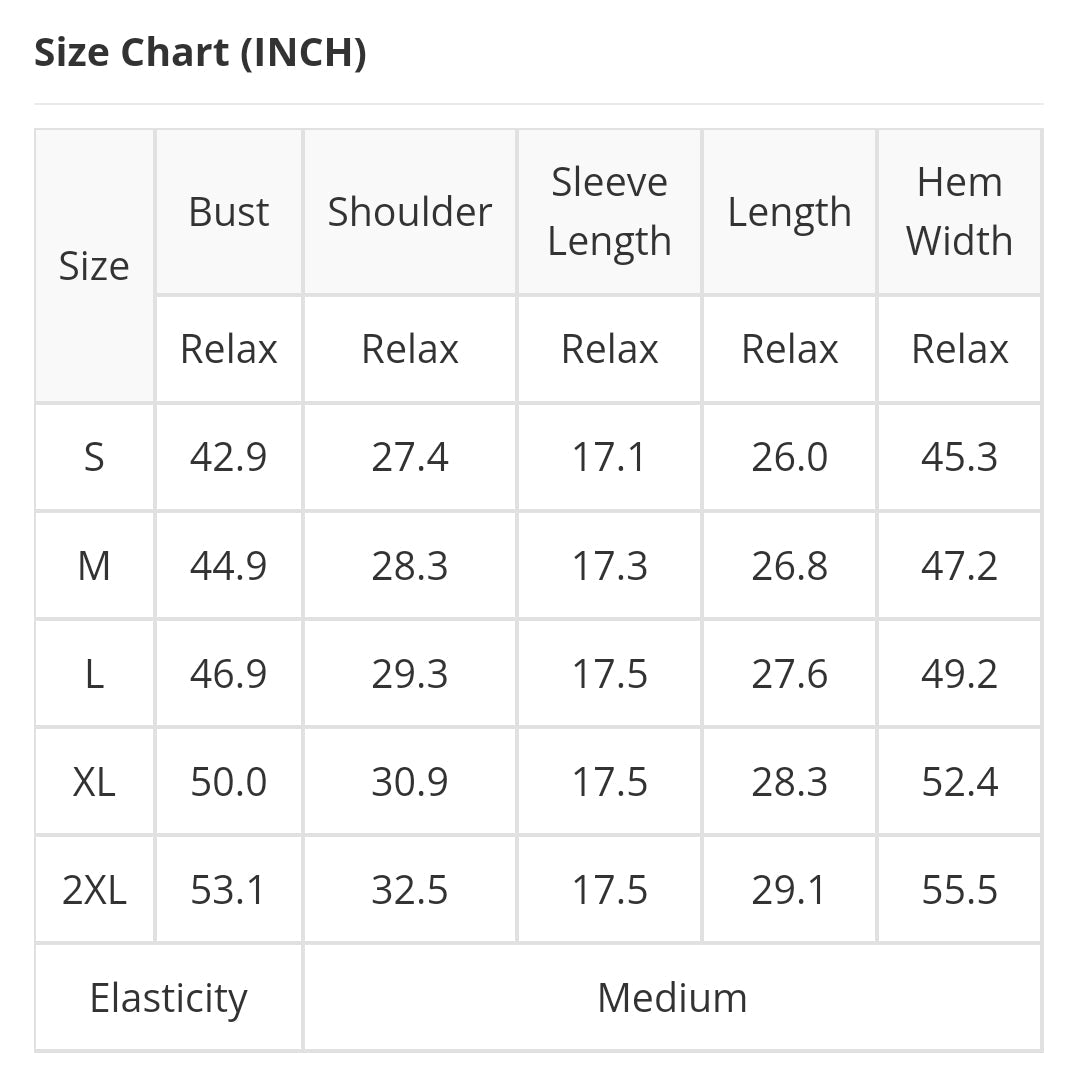Viewport: 1080px width, 1074px height.
Task: Select the Relax cell under Length
Action: (x=789, y=349)
